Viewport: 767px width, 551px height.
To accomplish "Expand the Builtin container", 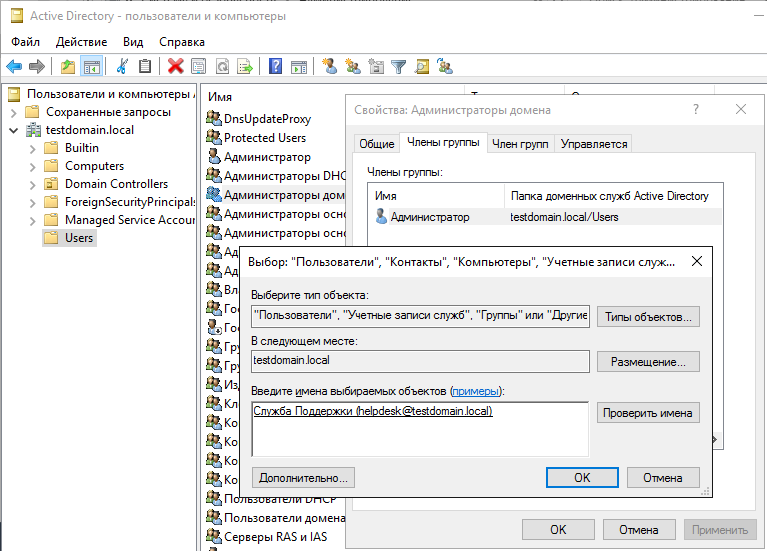I will 32,148.
